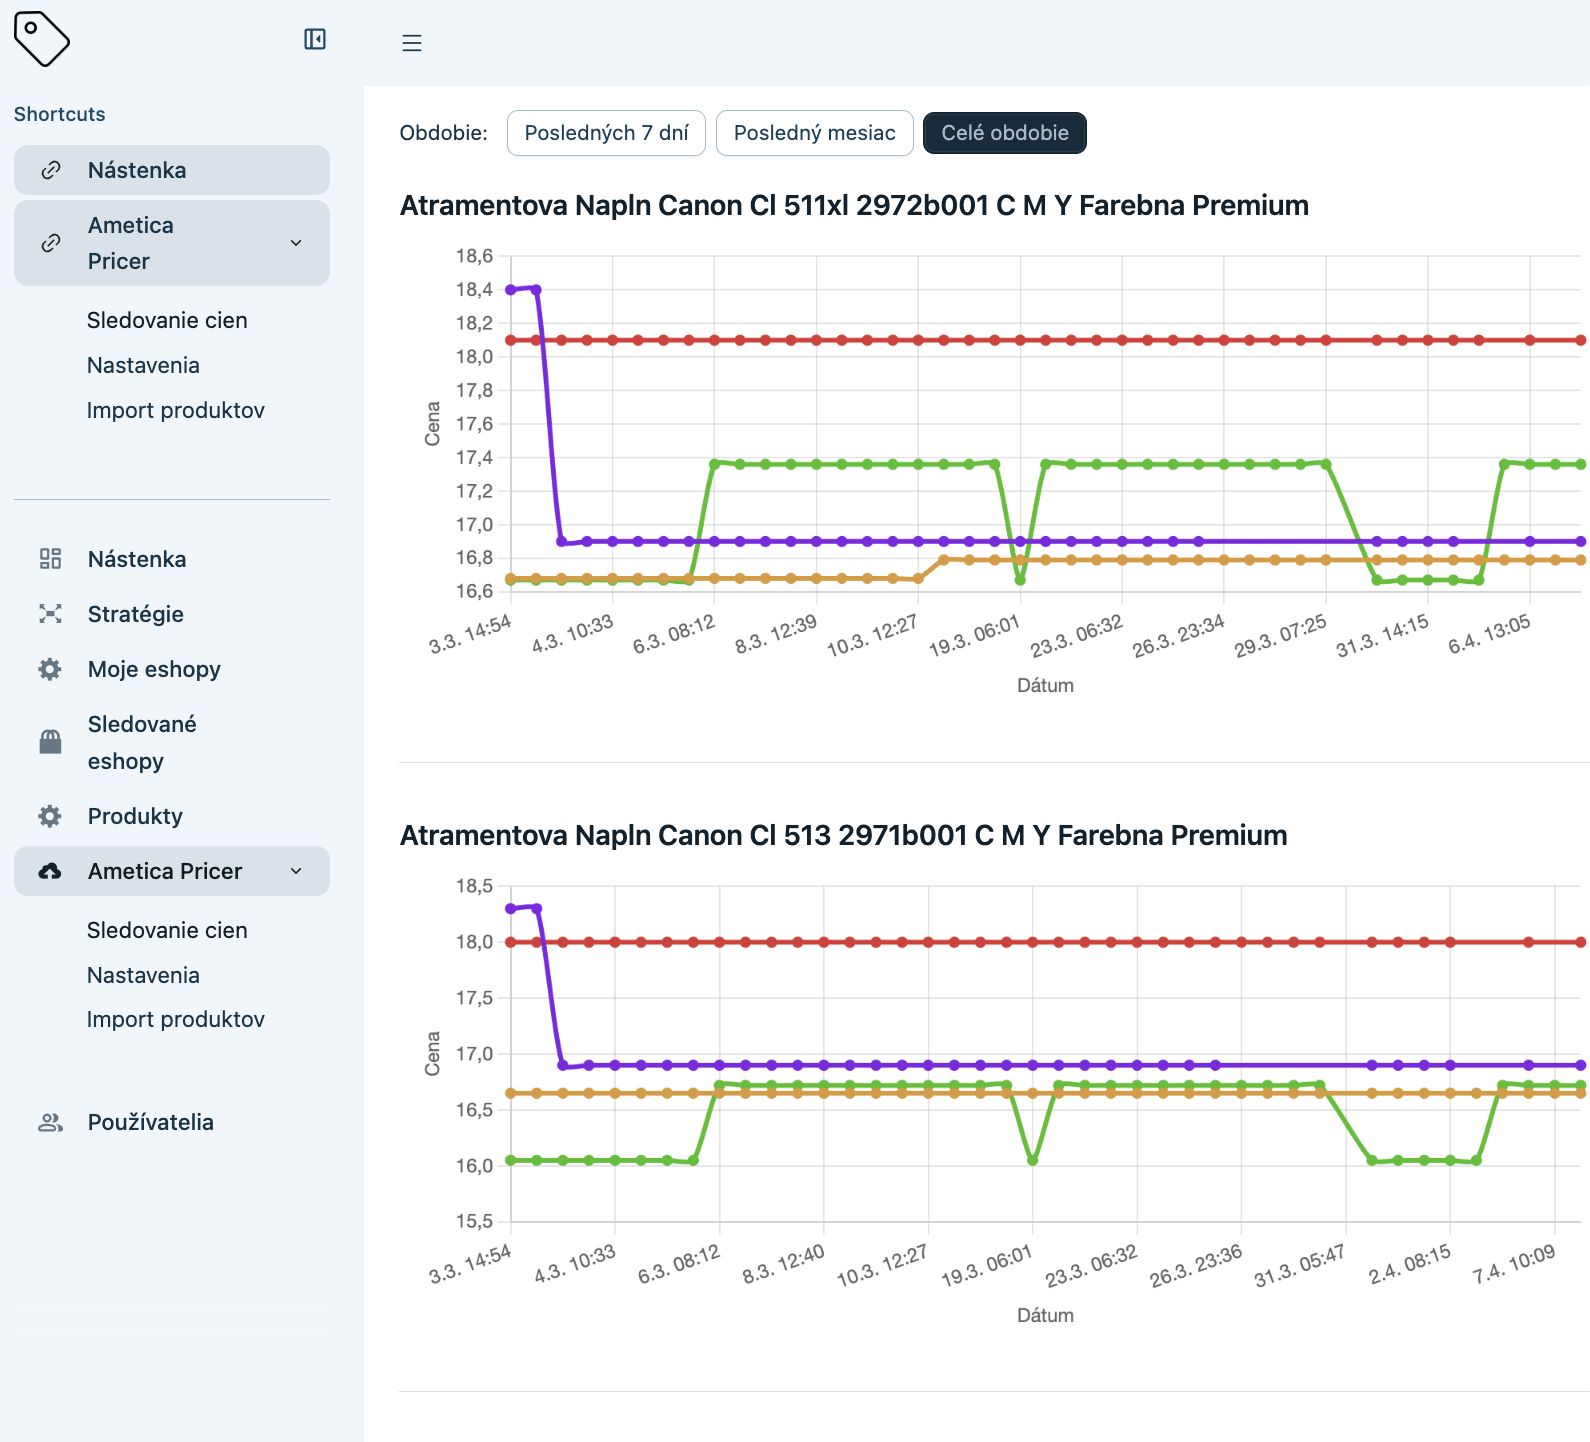This screenshot has height=1442, width=1590.
Task: Click the 15,5 price axis label
Action: pos(475,1221)
